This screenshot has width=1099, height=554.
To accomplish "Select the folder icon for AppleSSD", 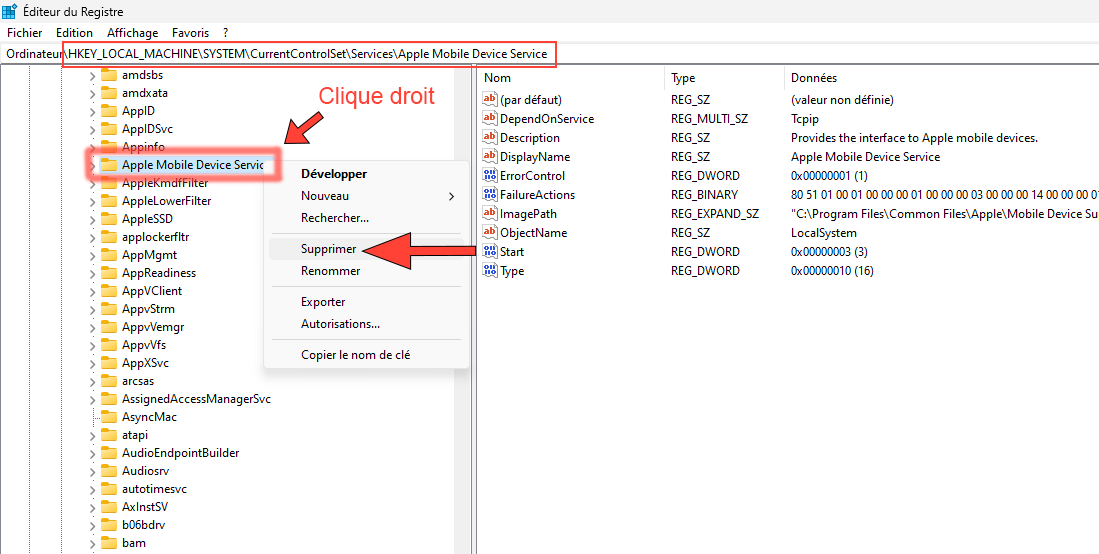I will (109, 219).
